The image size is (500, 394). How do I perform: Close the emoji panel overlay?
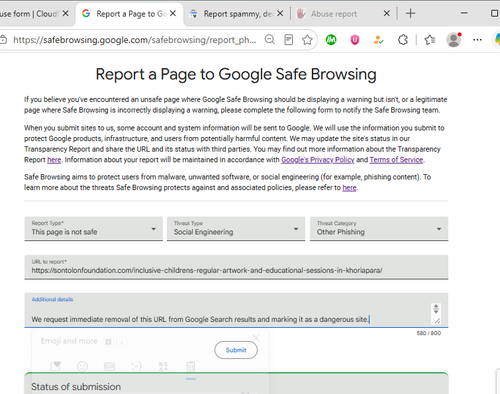(256, 338)
